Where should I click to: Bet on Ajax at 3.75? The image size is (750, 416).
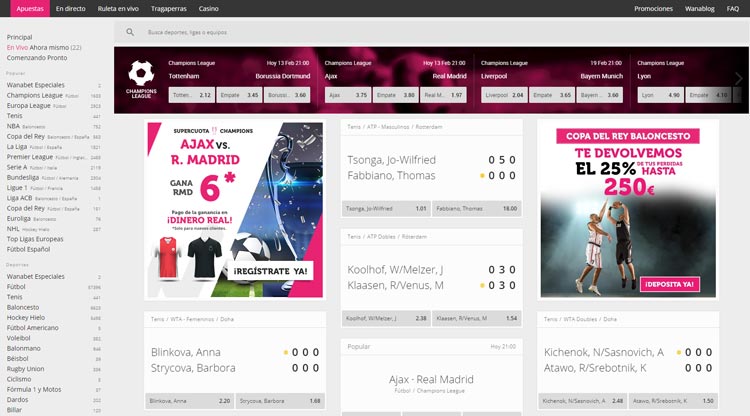348,95
